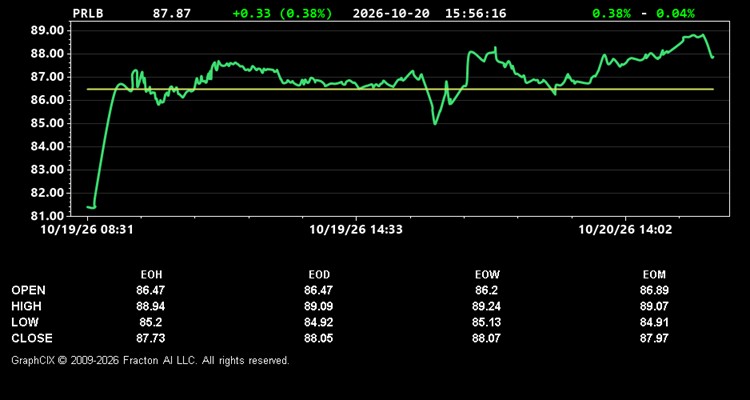The width and height of the screenshot is (750, 400).
Task: Click EOW high value 89.24
Action: click(x=486, y=306)
